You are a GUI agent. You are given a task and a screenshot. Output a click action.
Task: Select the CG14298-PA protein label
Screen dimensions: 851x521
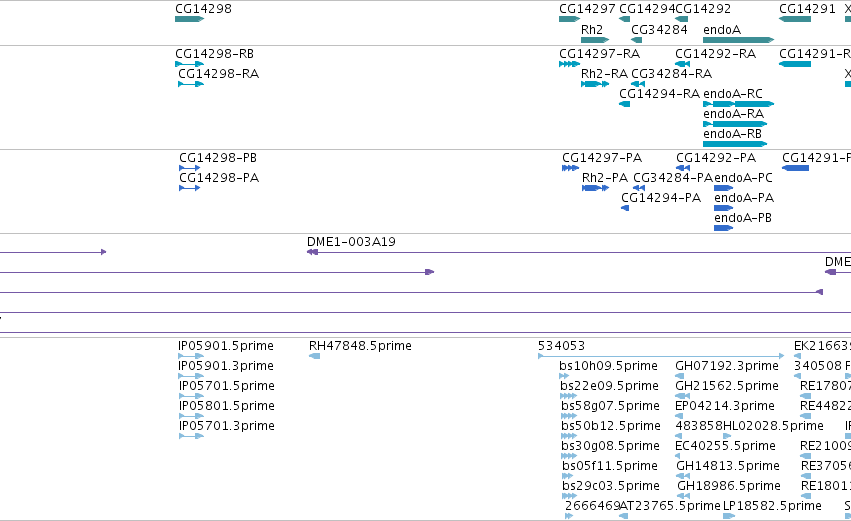(219, 178)
